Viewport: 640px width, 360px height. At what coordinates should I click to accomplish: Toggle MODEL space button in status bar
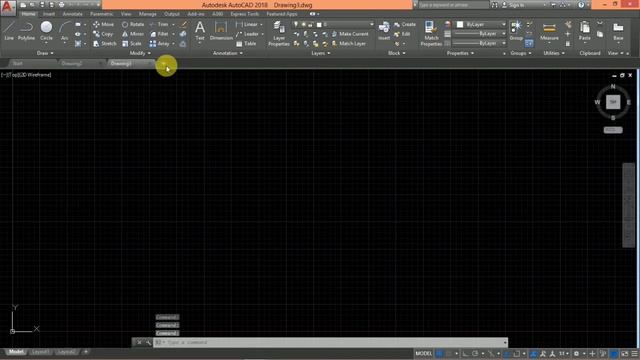click(424, 353)
